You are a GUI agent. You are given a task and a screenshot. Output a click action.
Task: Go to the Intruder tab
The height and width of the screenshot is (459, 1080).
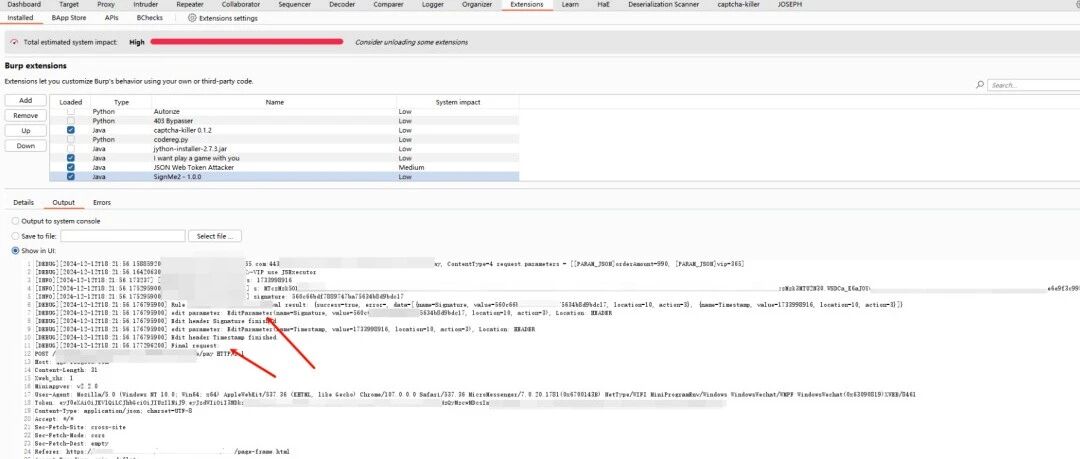click(145, 4)
